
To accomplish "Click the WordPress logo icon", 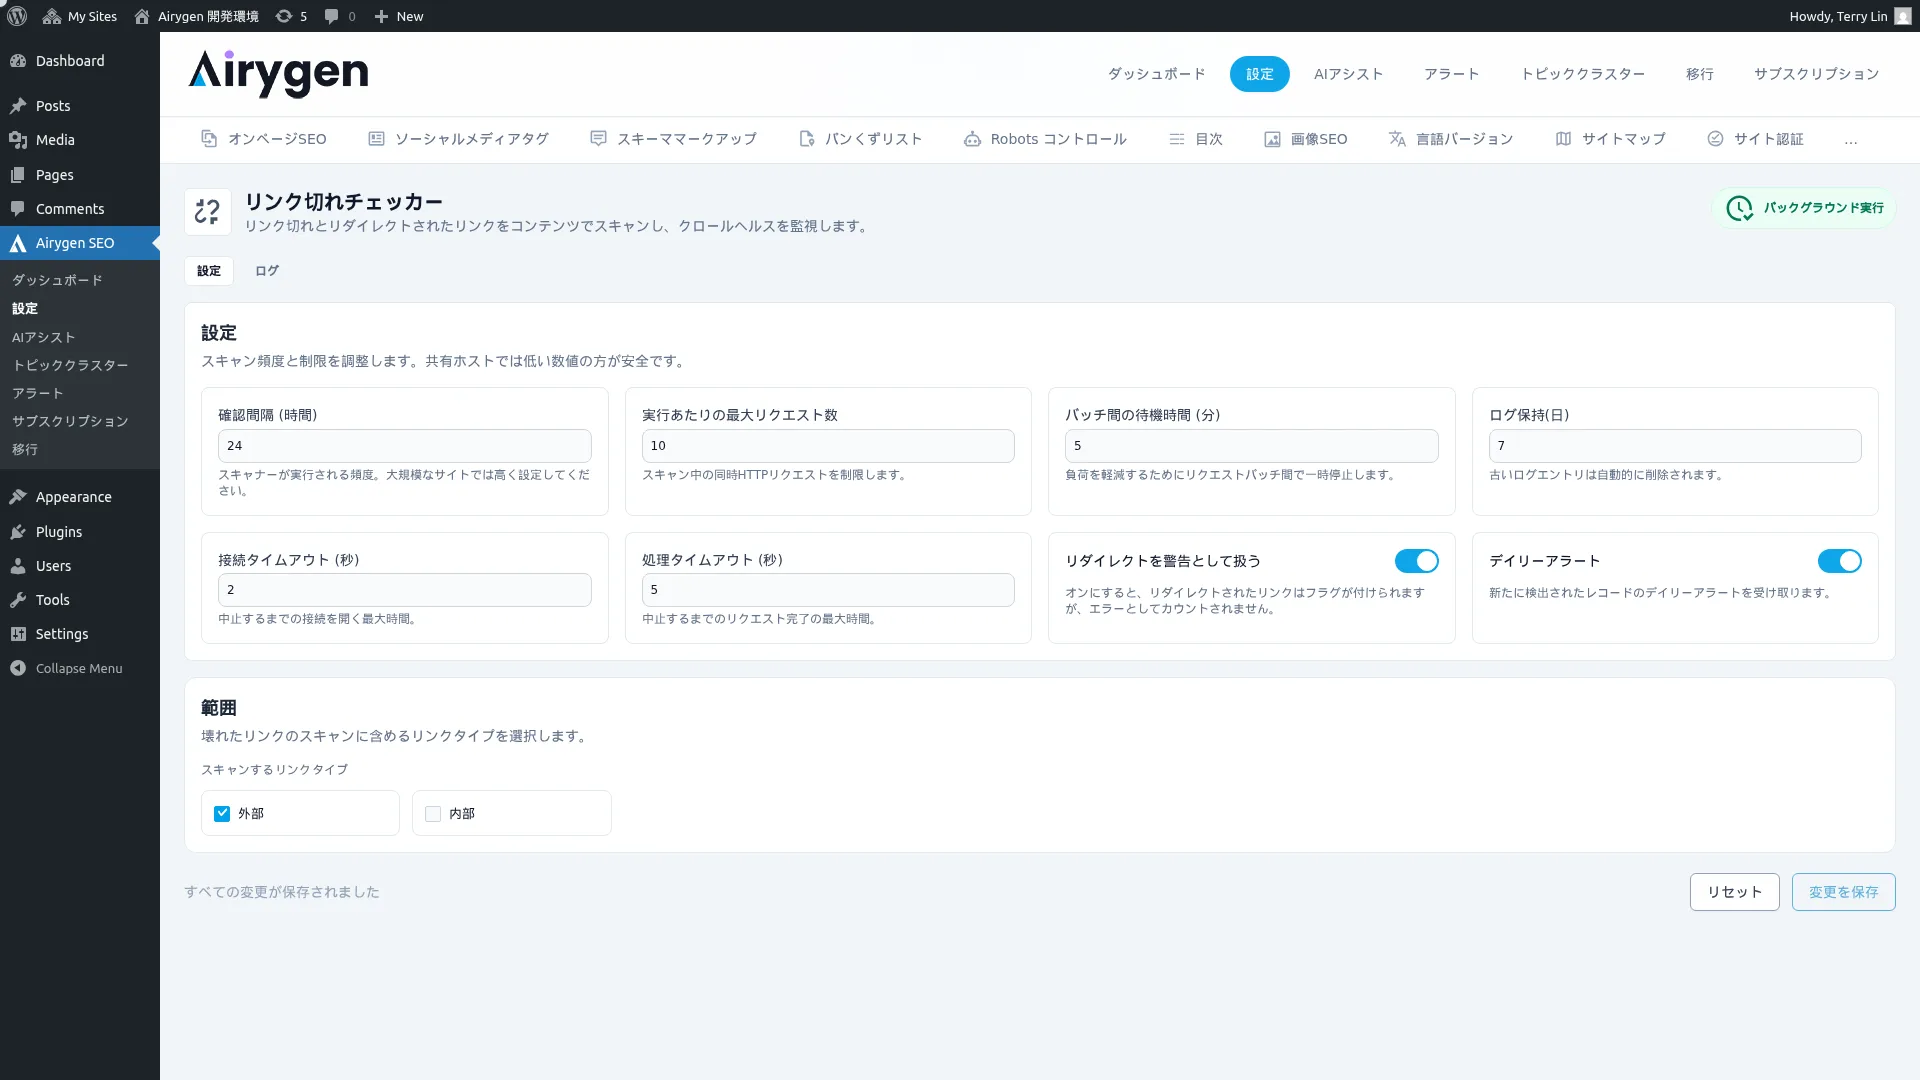I will coord(17,16).
